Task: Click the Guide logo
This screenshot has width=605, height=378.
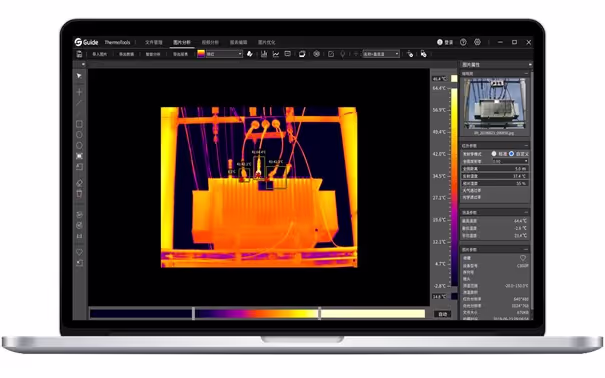Action: (x=86, y=42)
